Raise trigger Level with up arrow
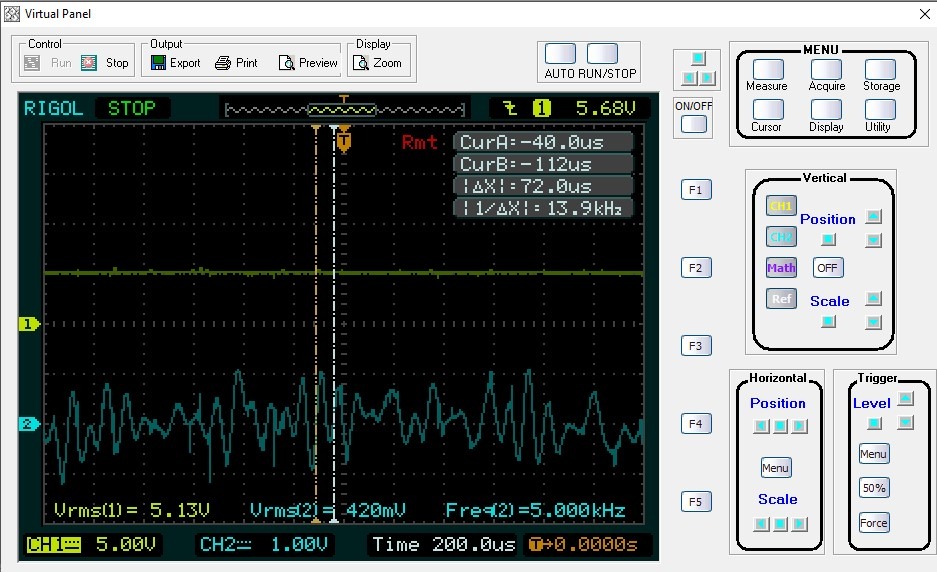The image size is (937, 572). click(906, 398)
